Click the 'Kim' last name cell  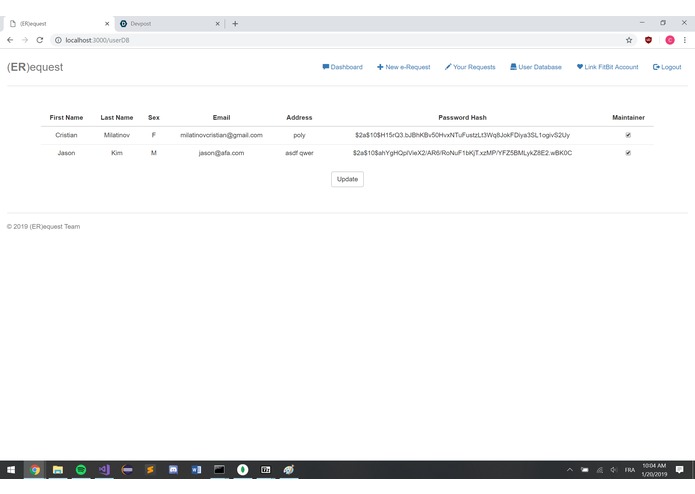click(x=117, y=153)
